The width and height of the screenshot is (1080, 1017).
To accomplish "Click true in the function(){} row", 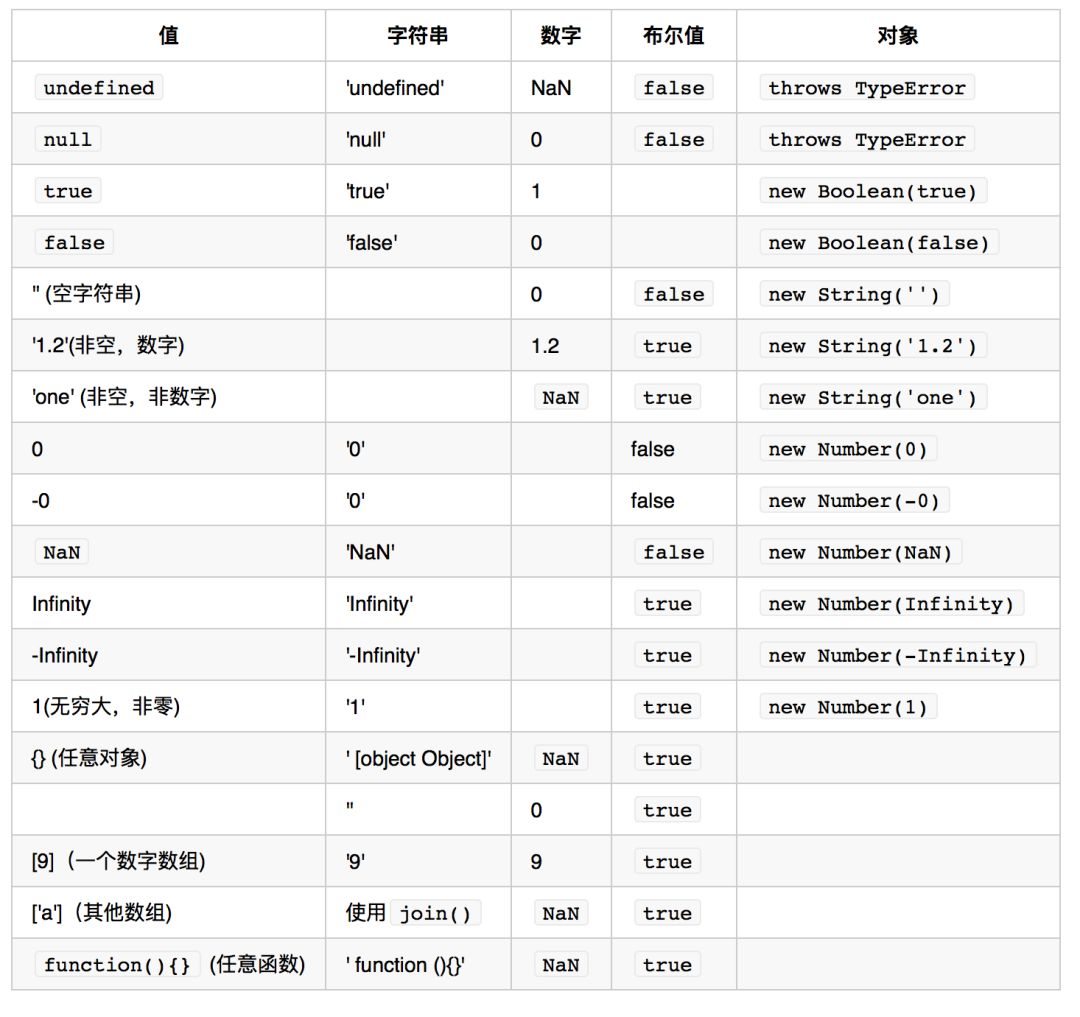I will click(667, 965).
